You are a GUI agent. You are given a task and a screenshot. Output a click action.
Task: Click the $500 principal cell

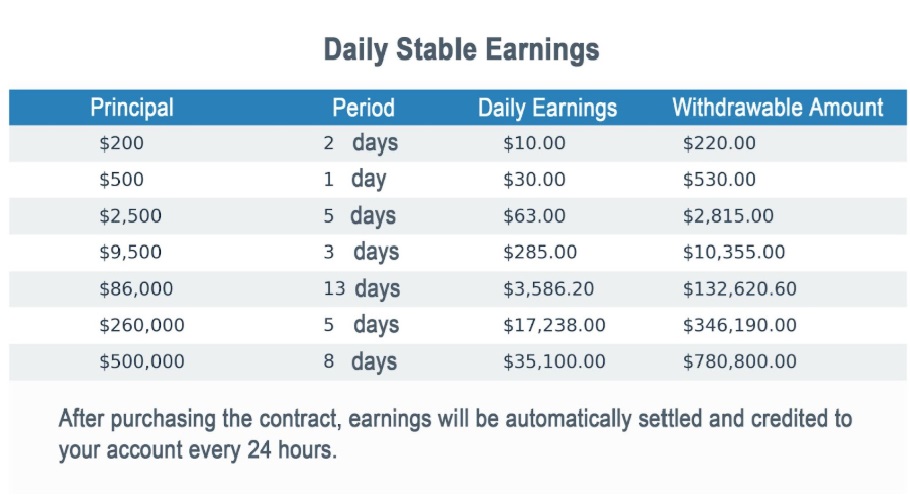point(121,180)
